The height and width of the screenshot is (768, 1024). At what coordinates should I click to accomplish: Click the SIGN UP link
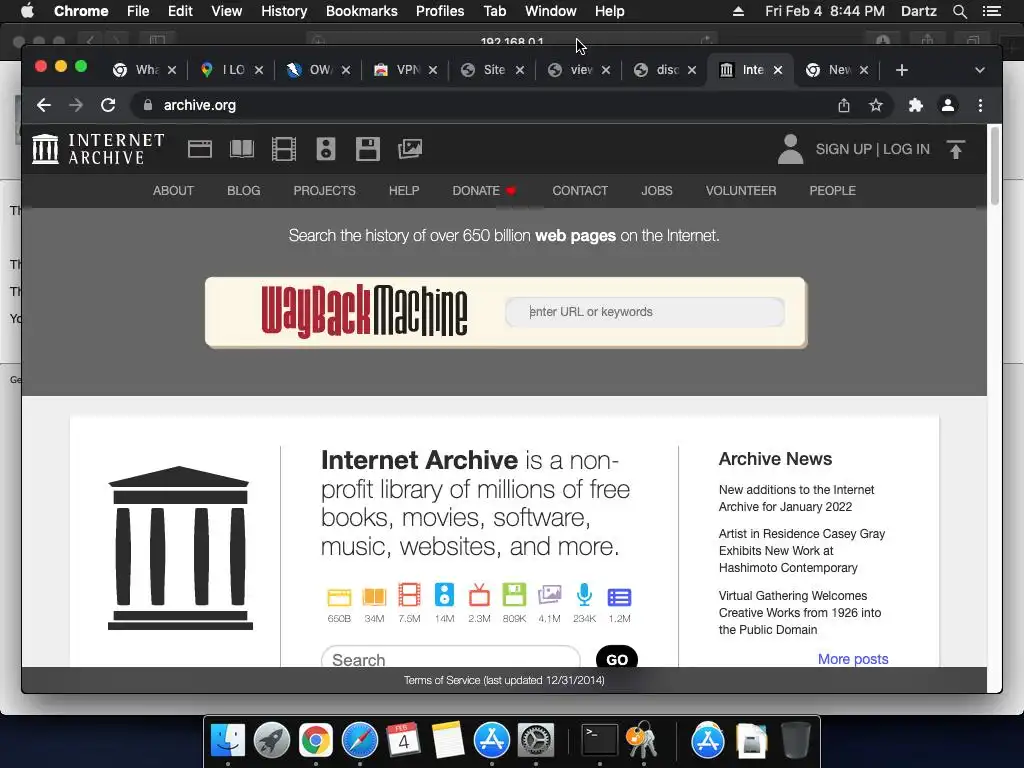(843, 149)
